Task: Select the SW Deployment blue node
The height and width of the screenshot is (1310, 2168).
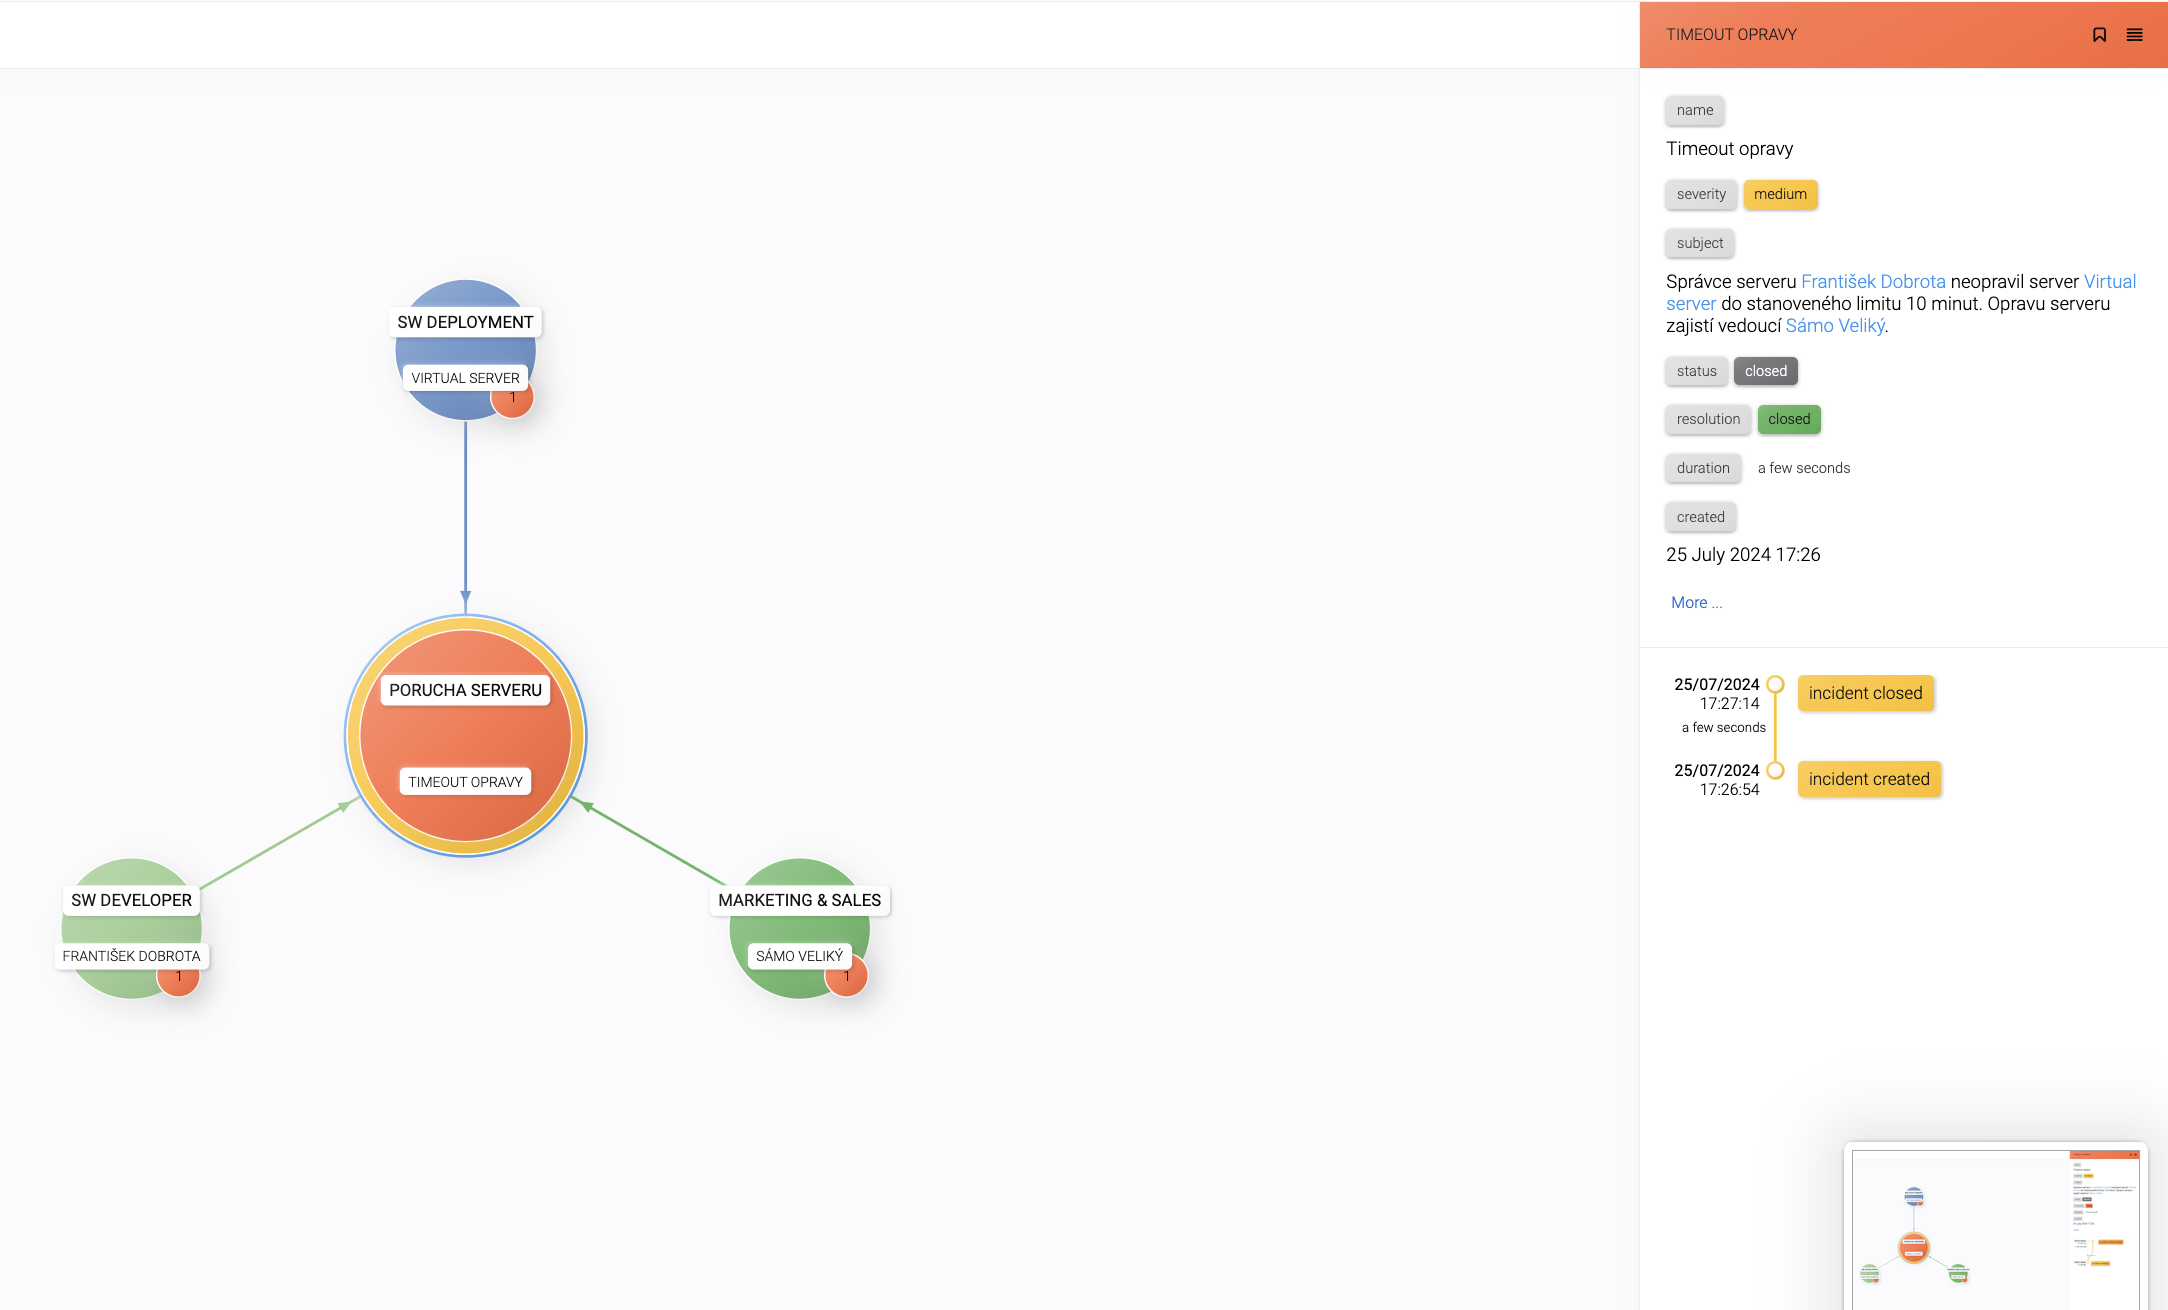Action: point(464,348)
